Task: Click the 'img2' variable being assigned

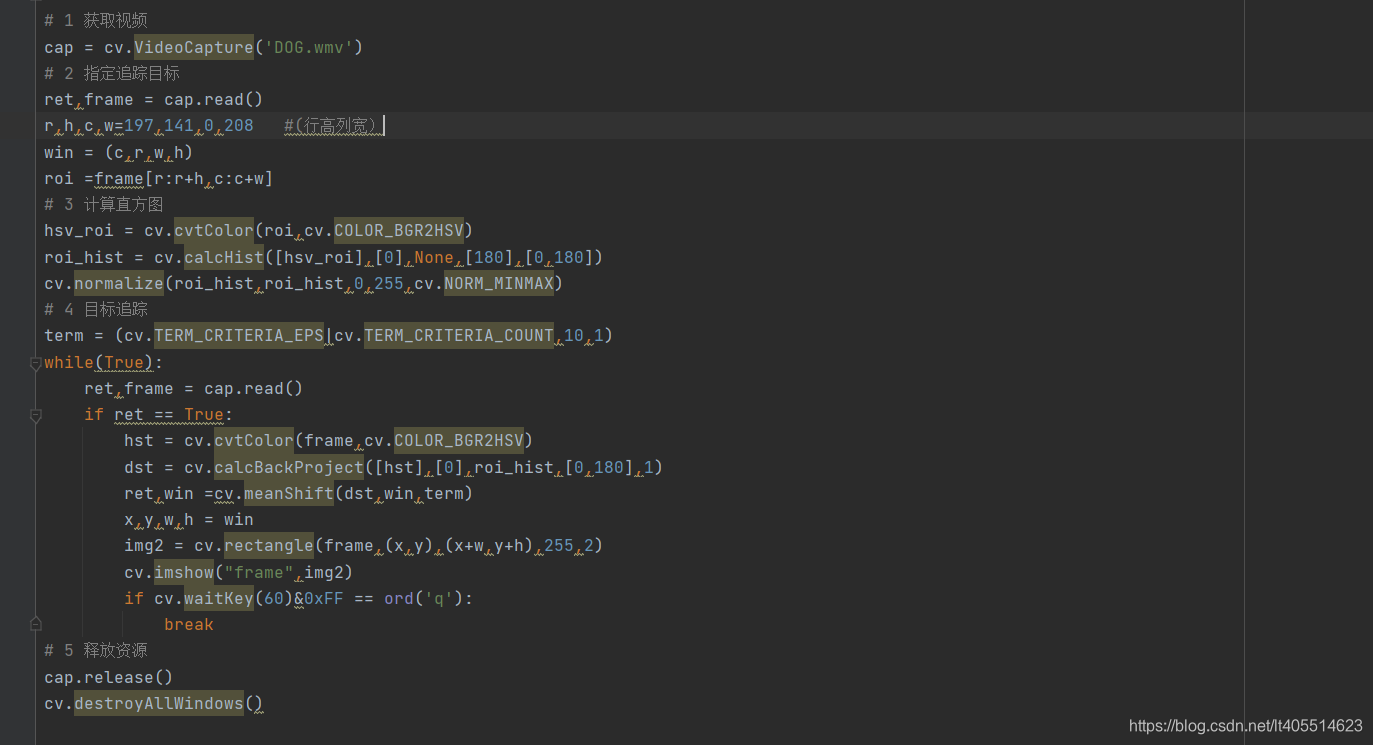Action: (x=144, y=545)
